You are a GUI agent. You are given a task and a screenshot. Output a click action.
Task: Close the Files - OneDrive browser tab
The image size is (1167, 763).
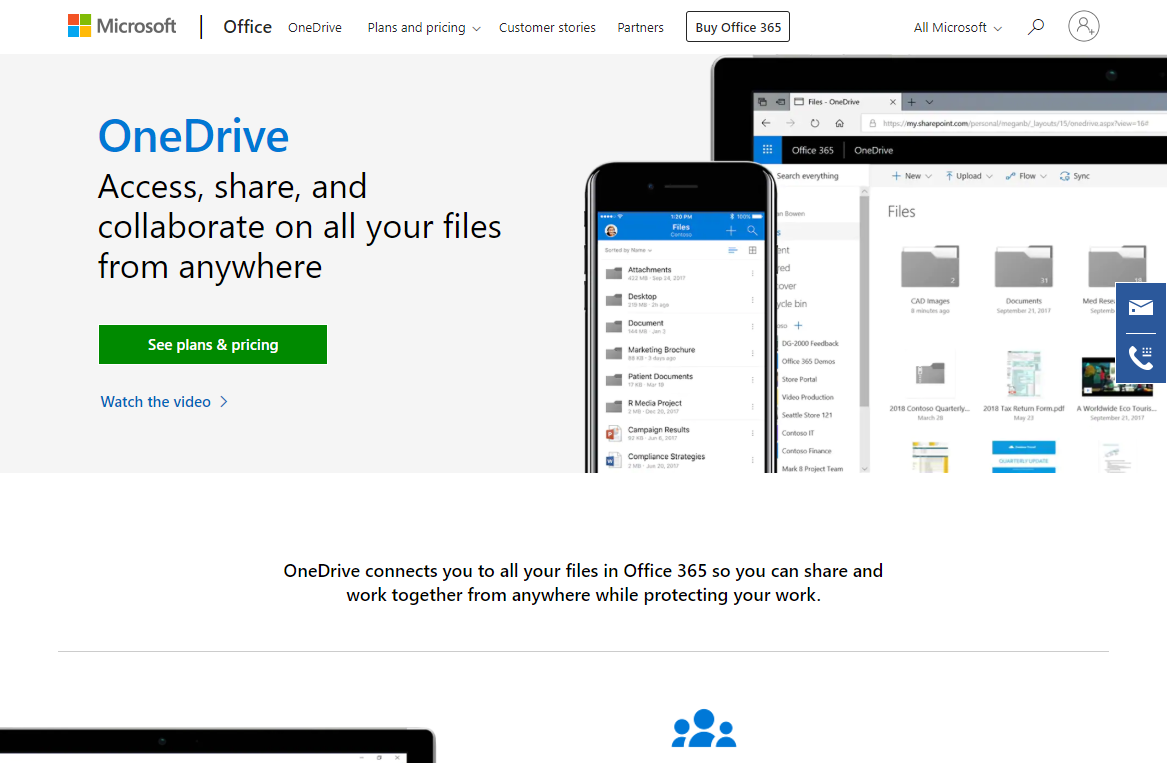(892, 102)
